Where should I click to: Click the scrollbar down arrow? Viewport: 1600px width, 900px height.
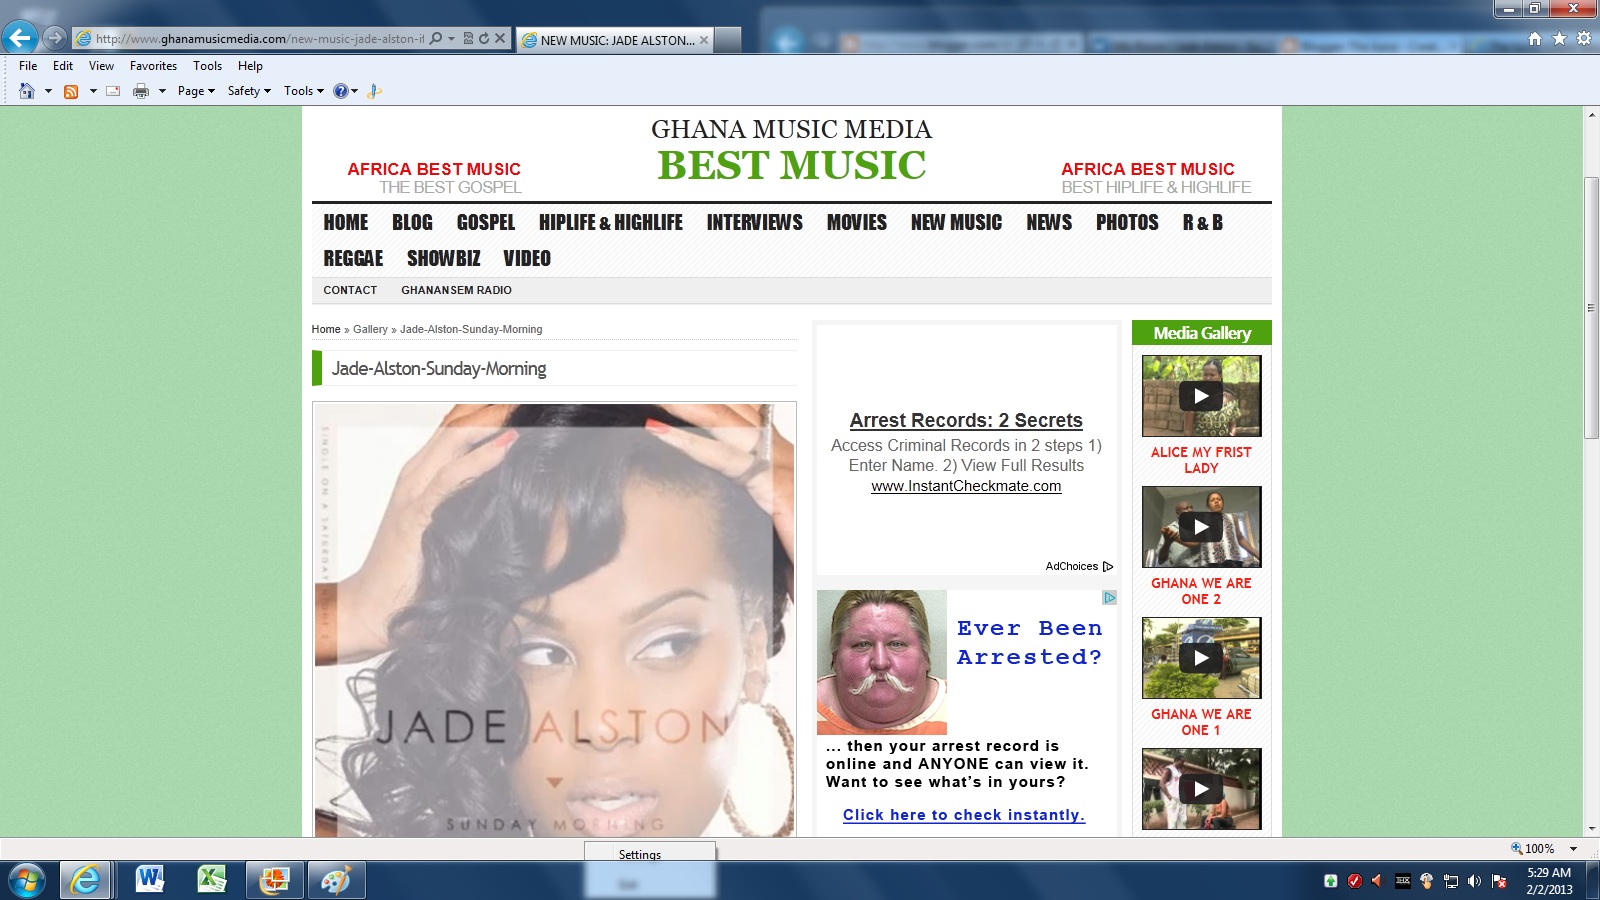[1591, 829]
